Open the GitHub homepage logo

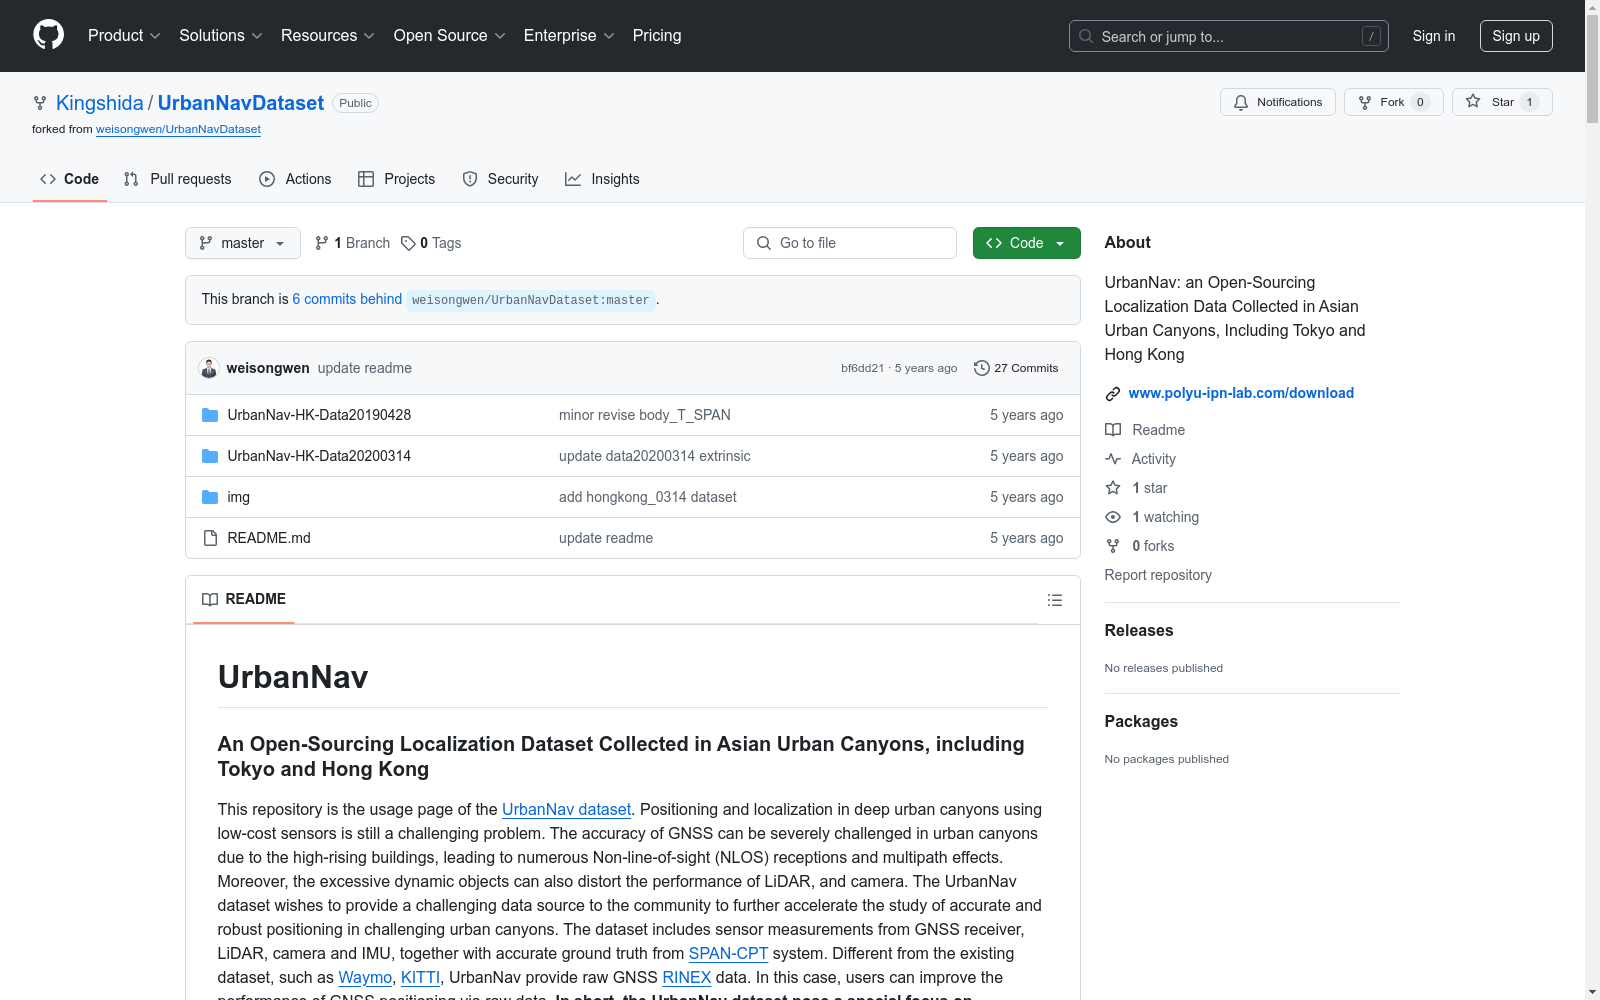pyautogui.click(x=48, y=35)
